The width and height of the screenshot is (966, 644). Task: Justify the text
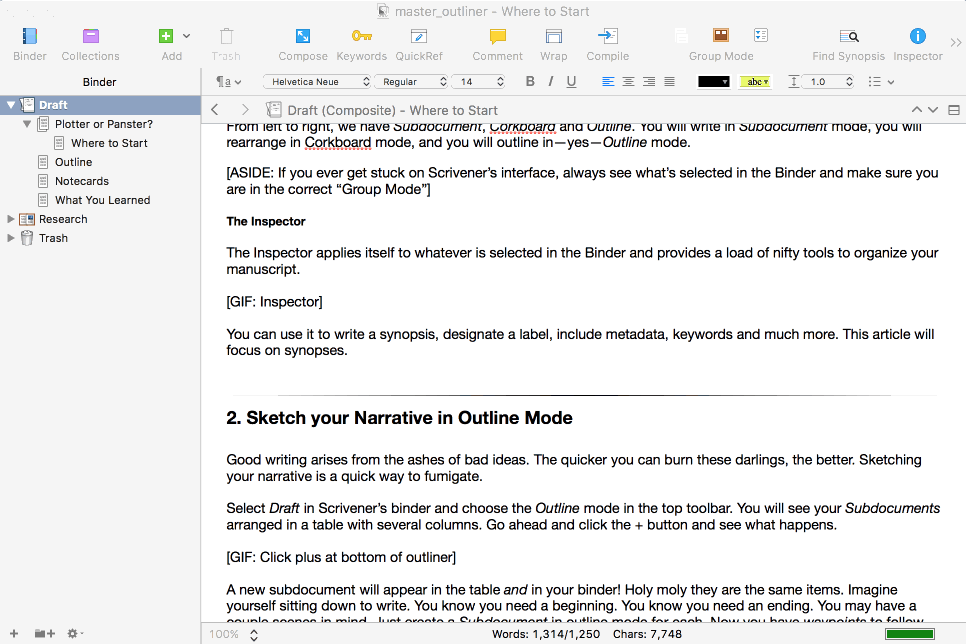pos(670,81)
